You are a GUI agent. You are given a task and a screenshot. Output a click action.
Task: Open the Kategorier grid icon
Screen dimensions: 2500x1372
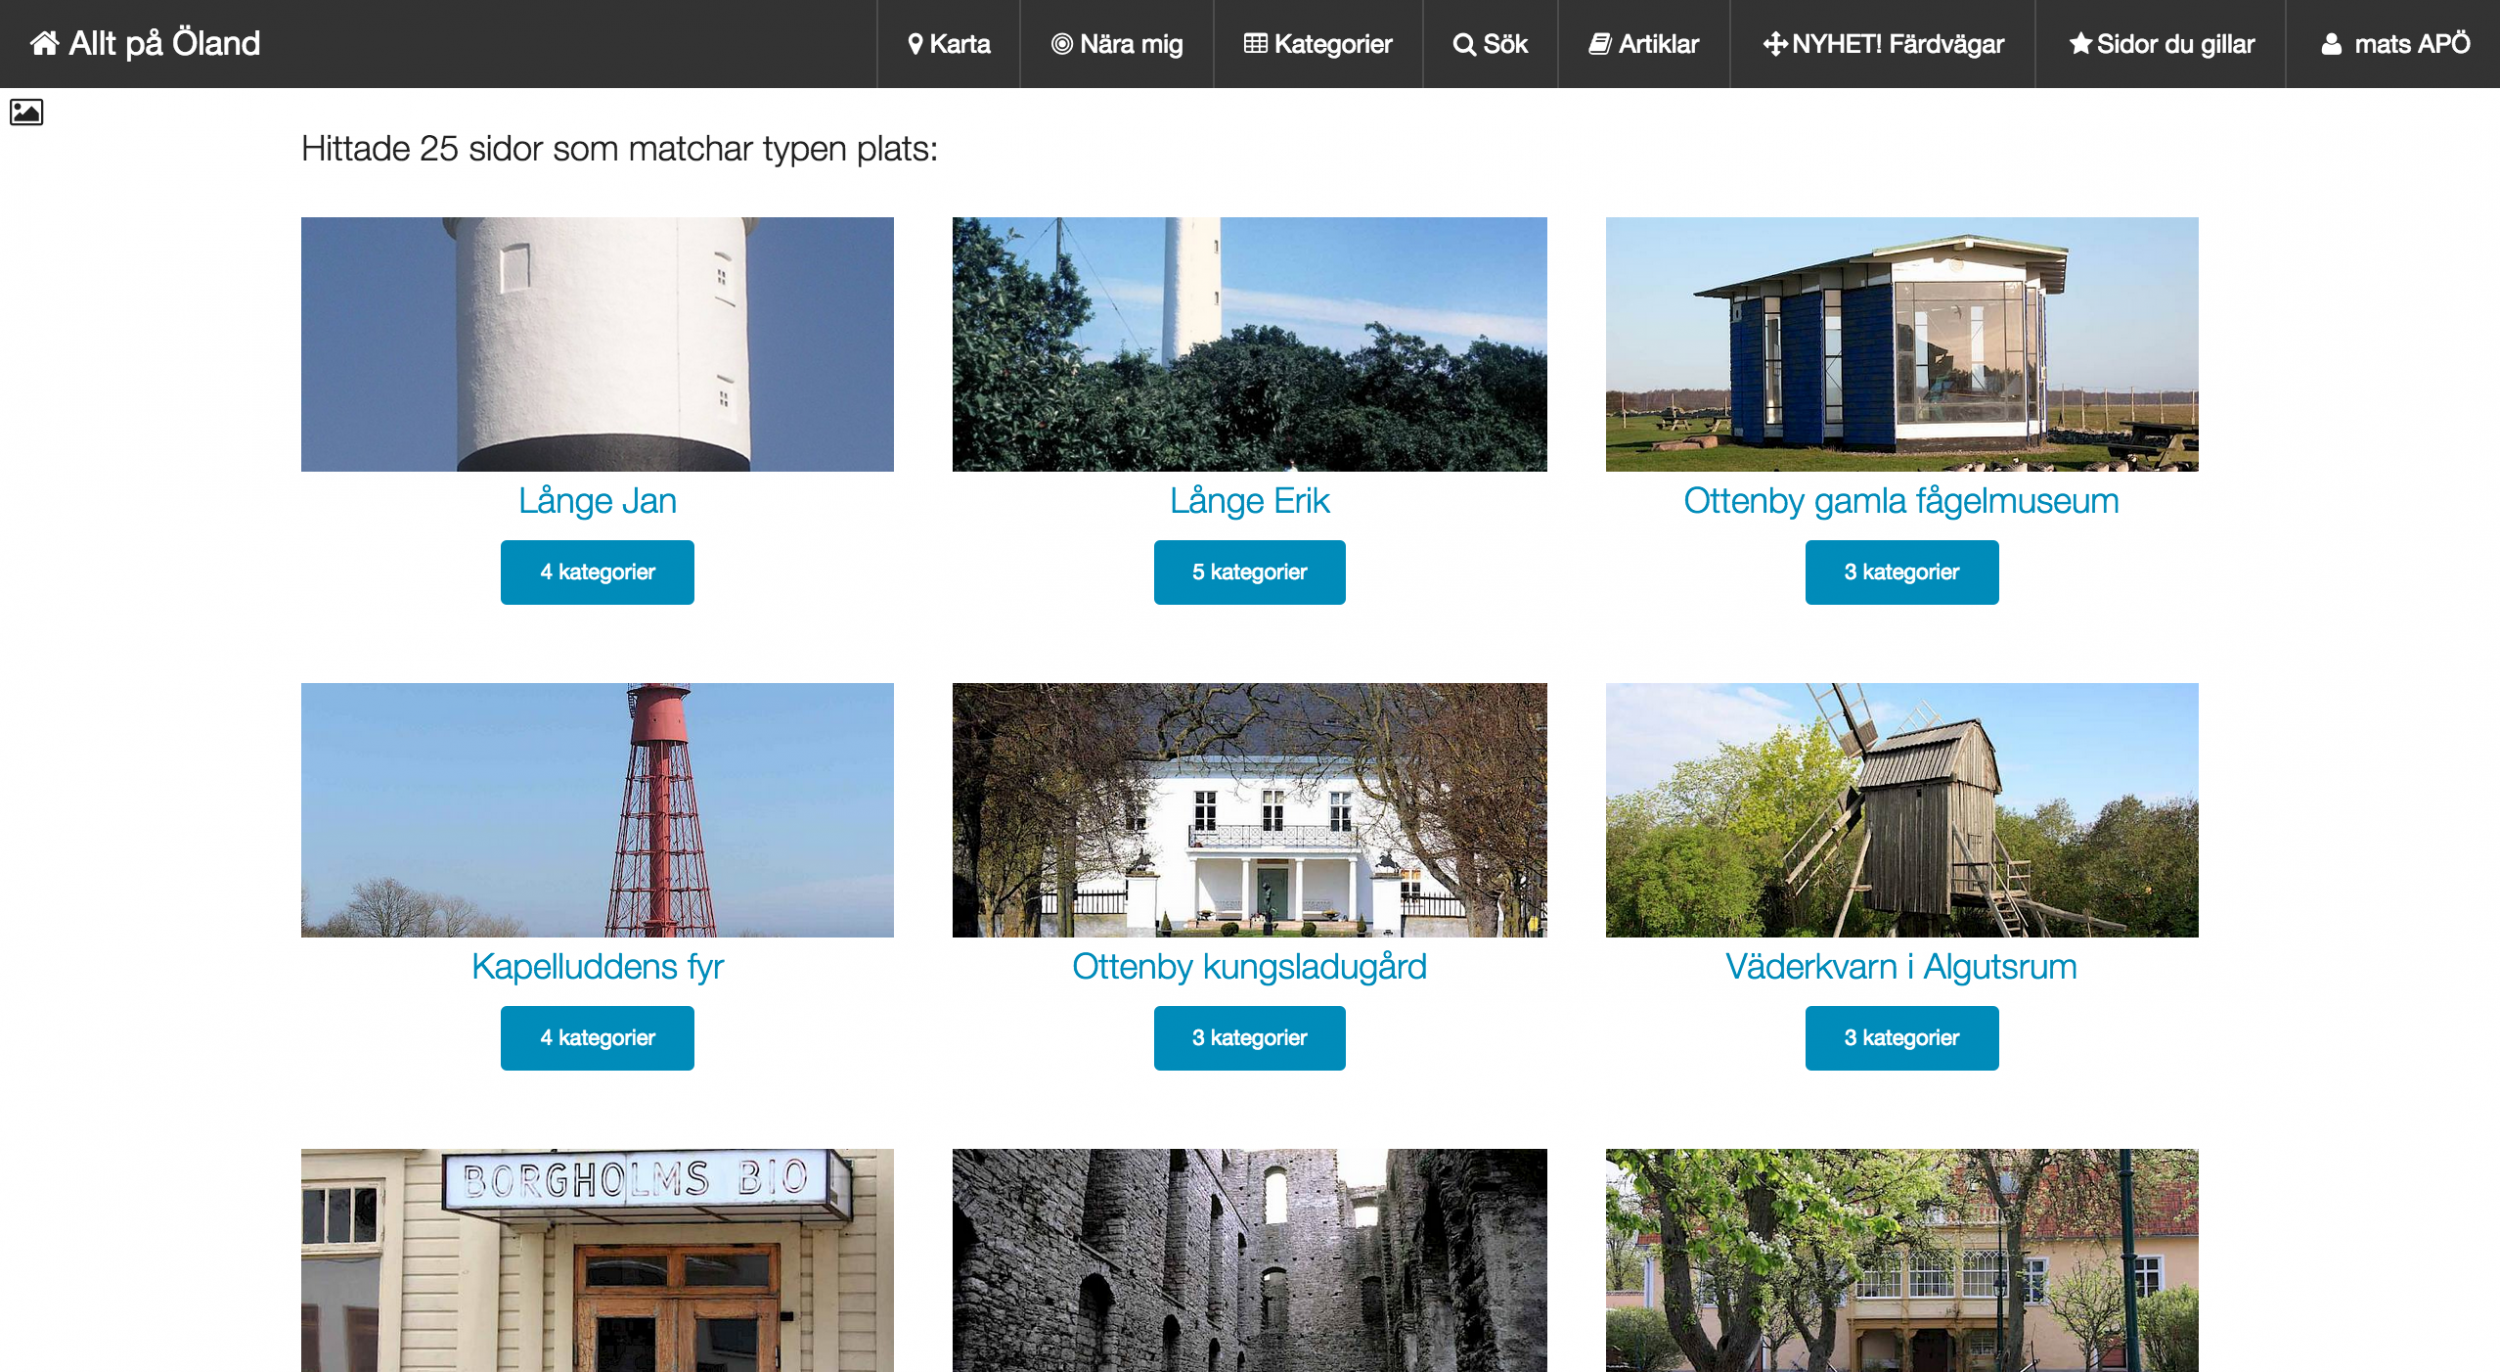pyautogui.click(x=1255, y=44)
